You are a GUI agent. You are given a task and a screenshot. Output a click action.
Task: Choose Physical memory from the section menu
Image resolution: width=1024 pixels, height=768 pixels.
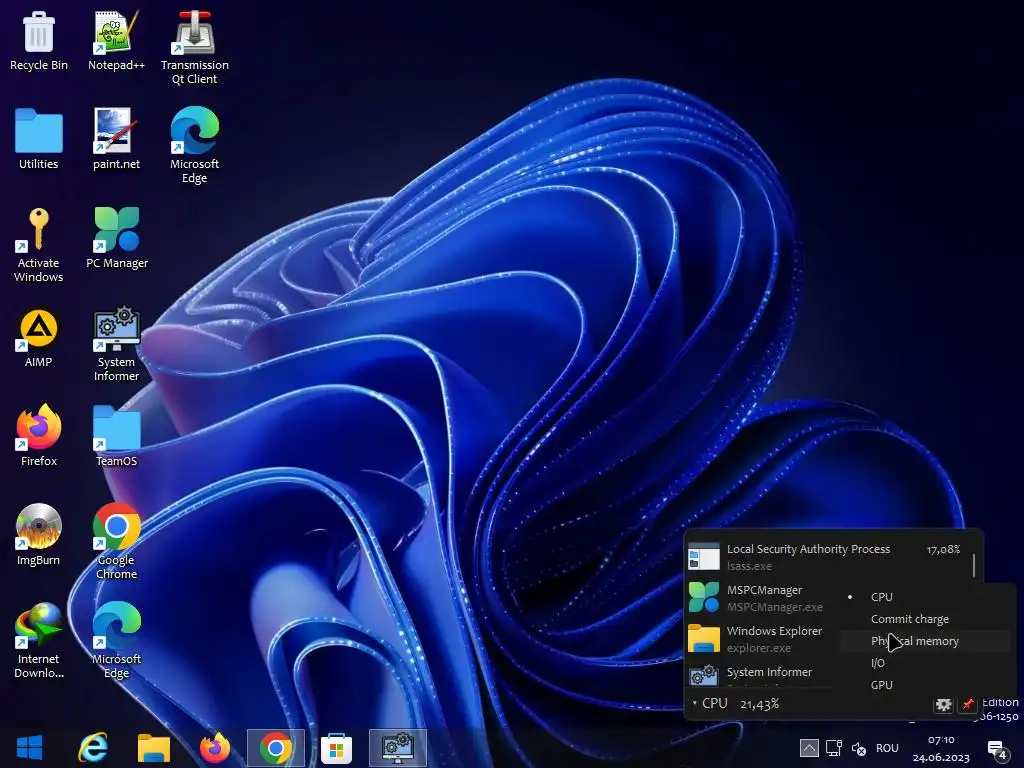tap(925, 641)
